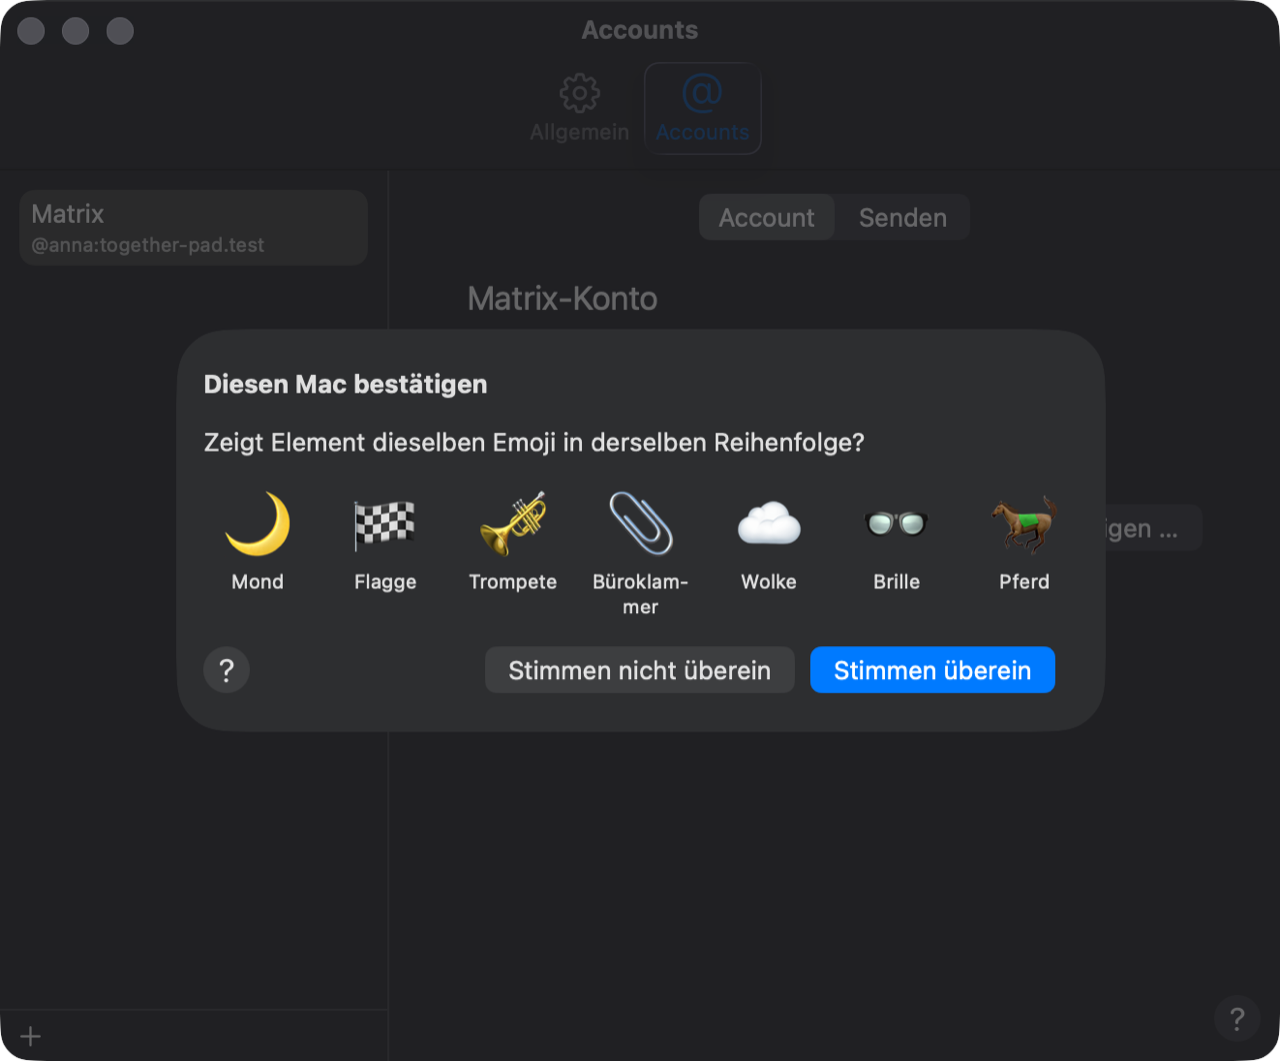This screenshot has width=1280, height=1061.
Task: Click the 'Büroklammer' label text
Action: [x=641, y=594]
